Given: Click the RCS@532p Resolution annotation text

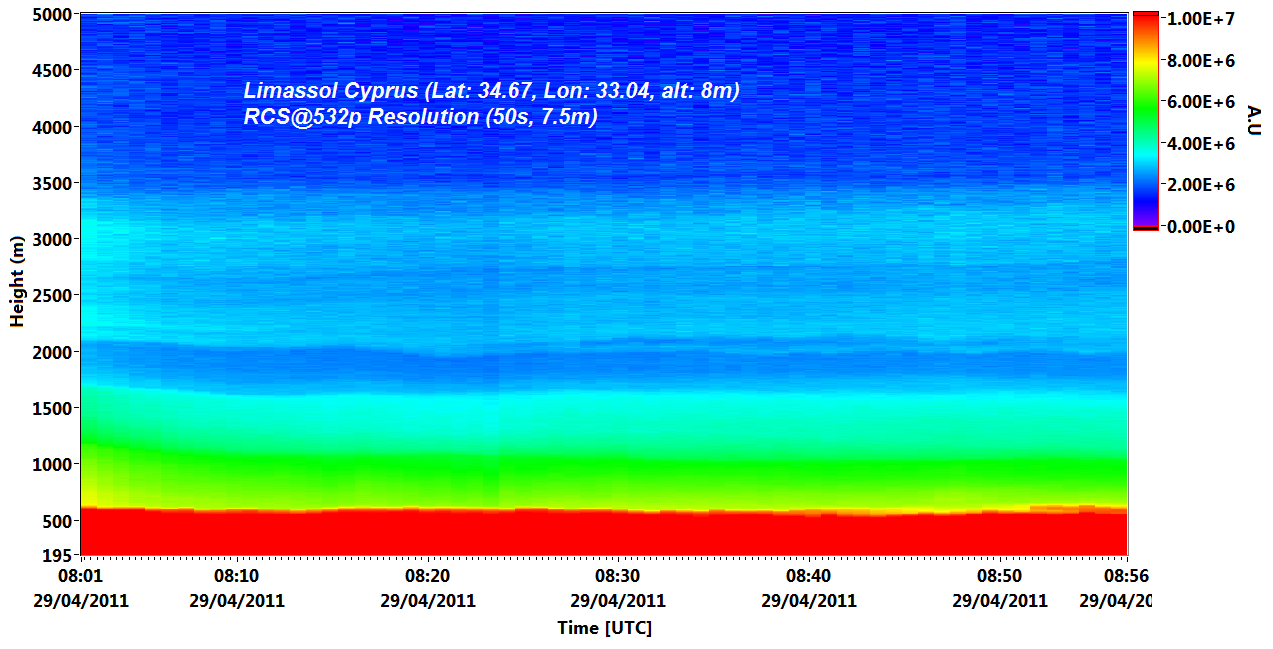Looking at the screenshot, I should [420, 117].
